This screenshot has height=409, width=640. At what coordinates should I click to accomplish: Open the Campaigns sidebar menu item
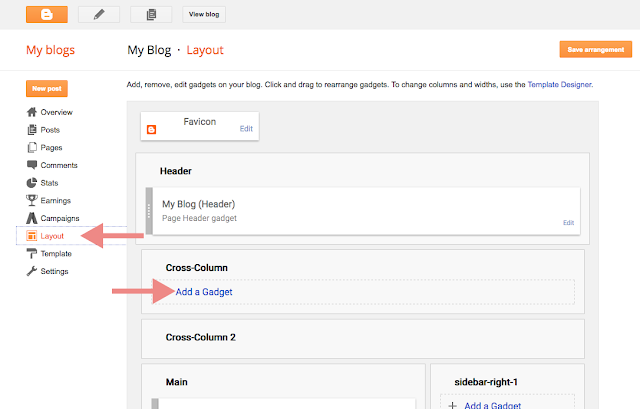[x=59, y=218]
